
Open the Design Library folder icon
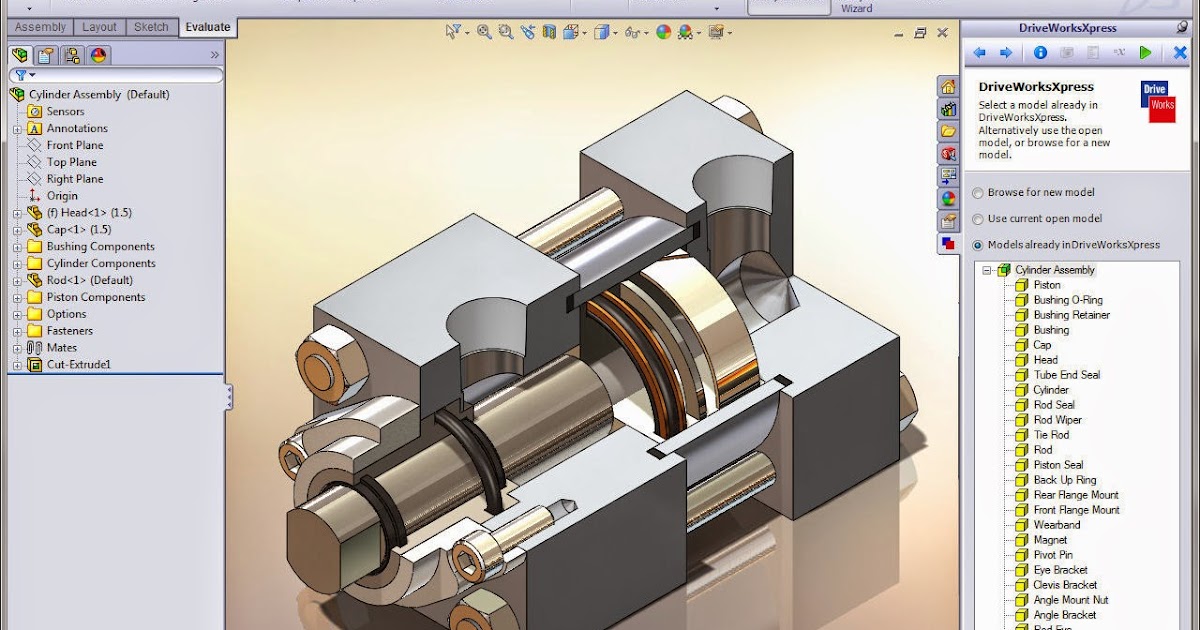coord(949,130)
